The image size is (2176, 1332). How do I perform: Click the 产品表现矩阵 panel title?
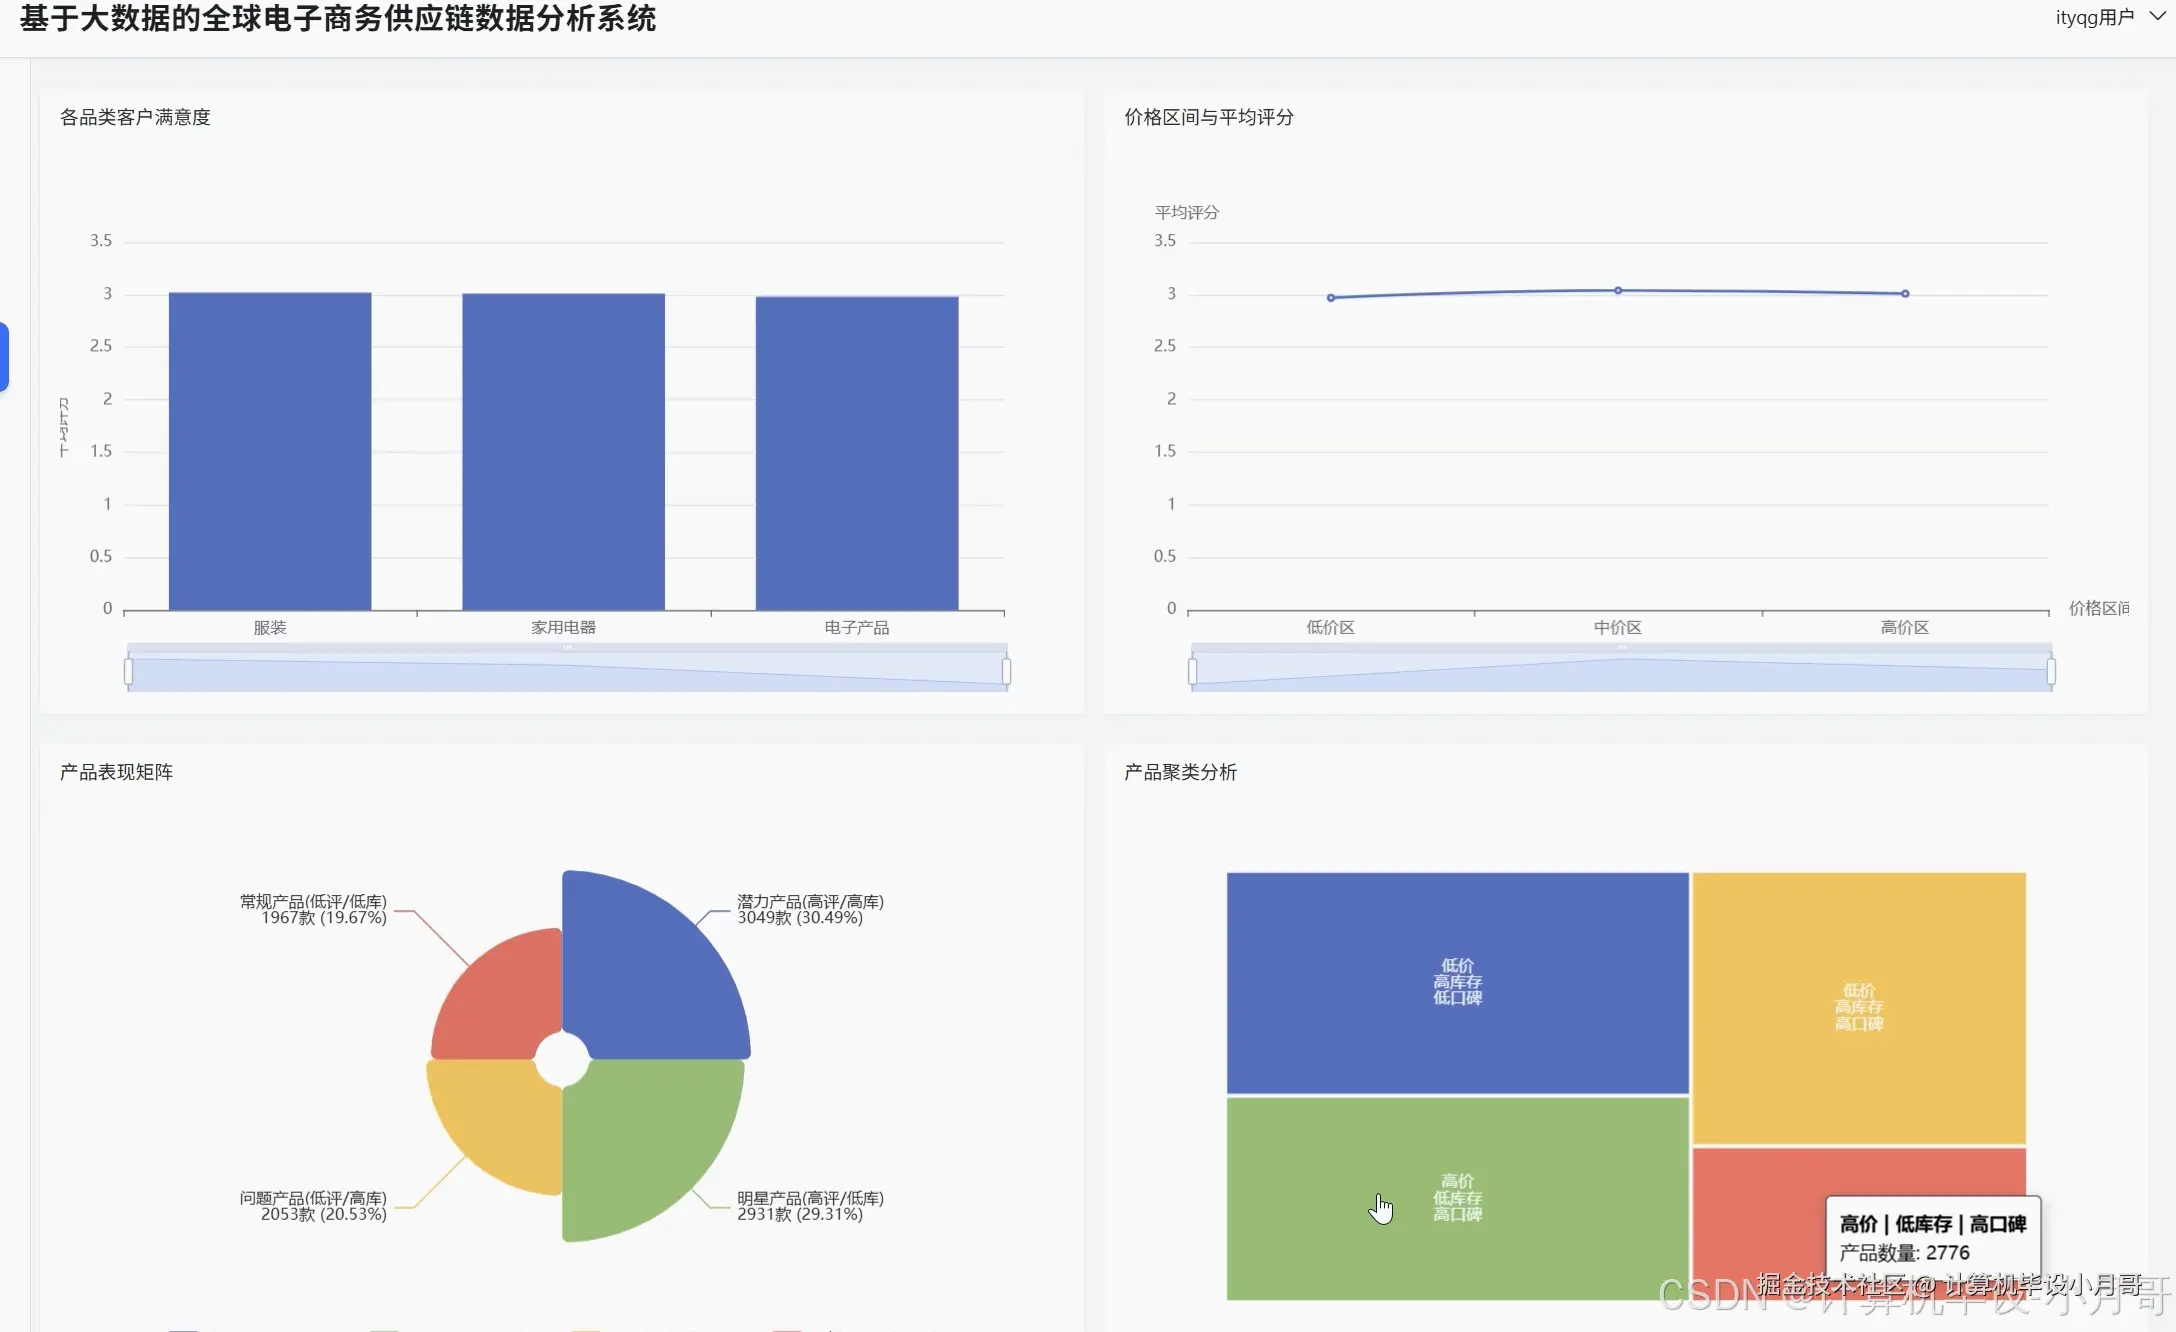116,772
